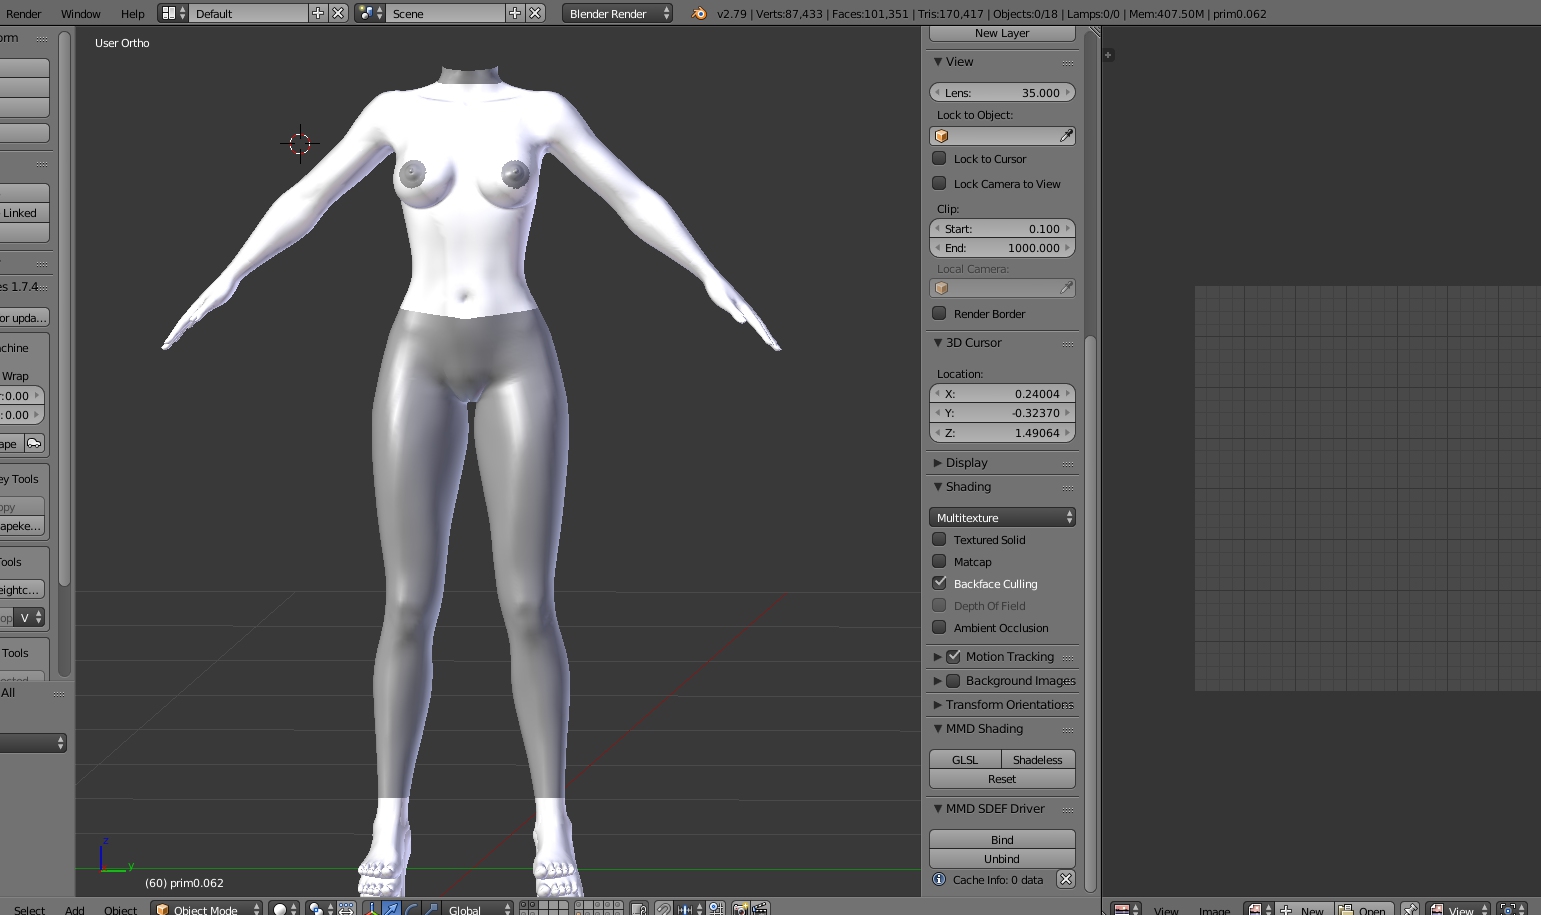The image size is (1541, 915).
Task: Add a new scene with plus icon
Action: coord(515,13)
